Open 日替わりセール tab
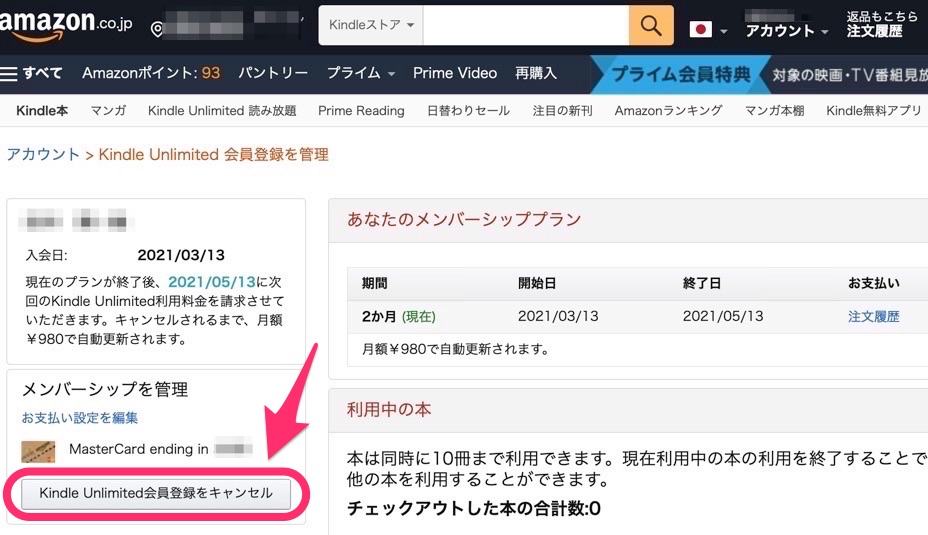Viewport: 928px width, 535px height. click(468, 111)
